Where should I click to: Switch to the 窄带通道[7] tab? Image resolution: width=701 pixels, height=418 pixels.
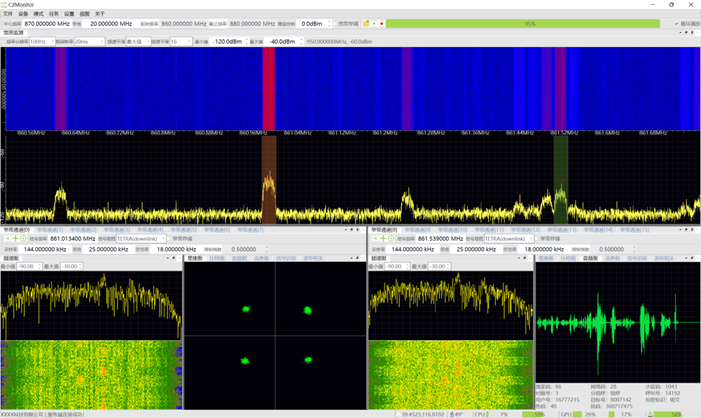point(250,230)
